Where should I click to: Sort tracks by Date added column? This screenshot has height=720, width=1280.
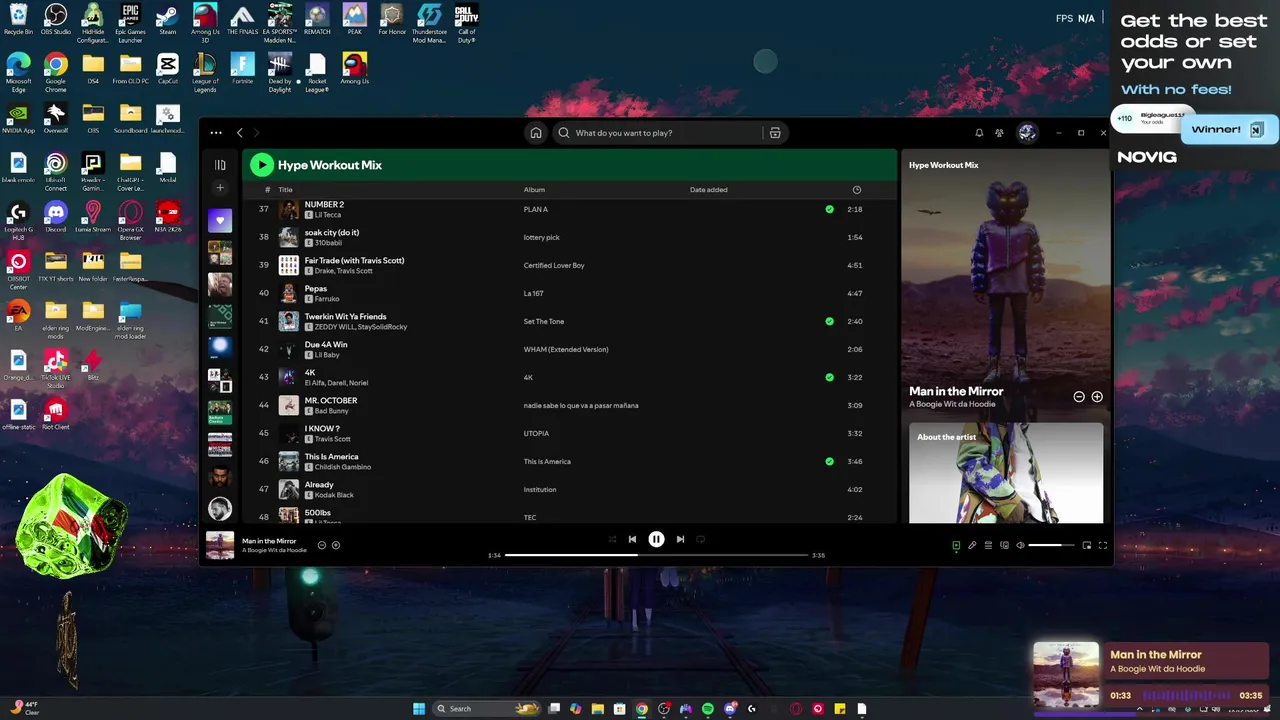click(x=709, y=190)
